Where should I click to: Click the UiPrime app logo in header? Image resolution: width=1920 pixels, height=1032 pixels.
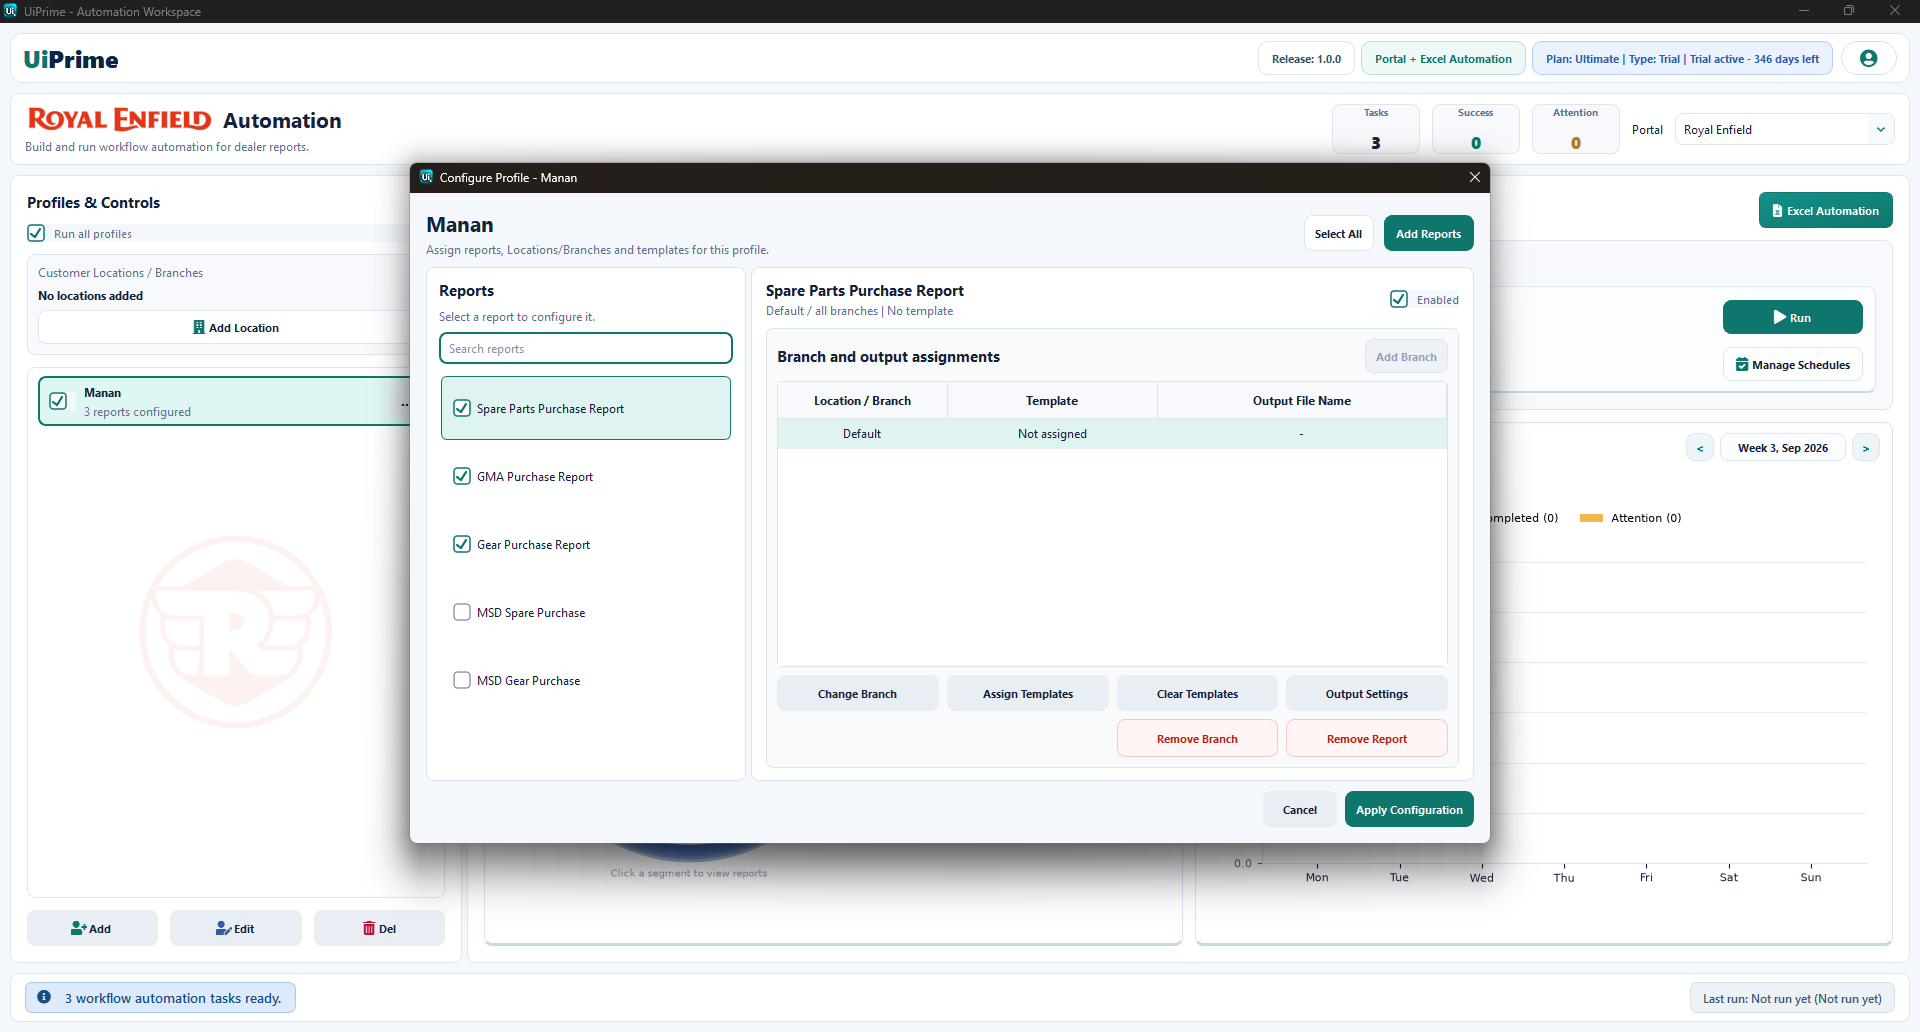[x=71, y=59]
